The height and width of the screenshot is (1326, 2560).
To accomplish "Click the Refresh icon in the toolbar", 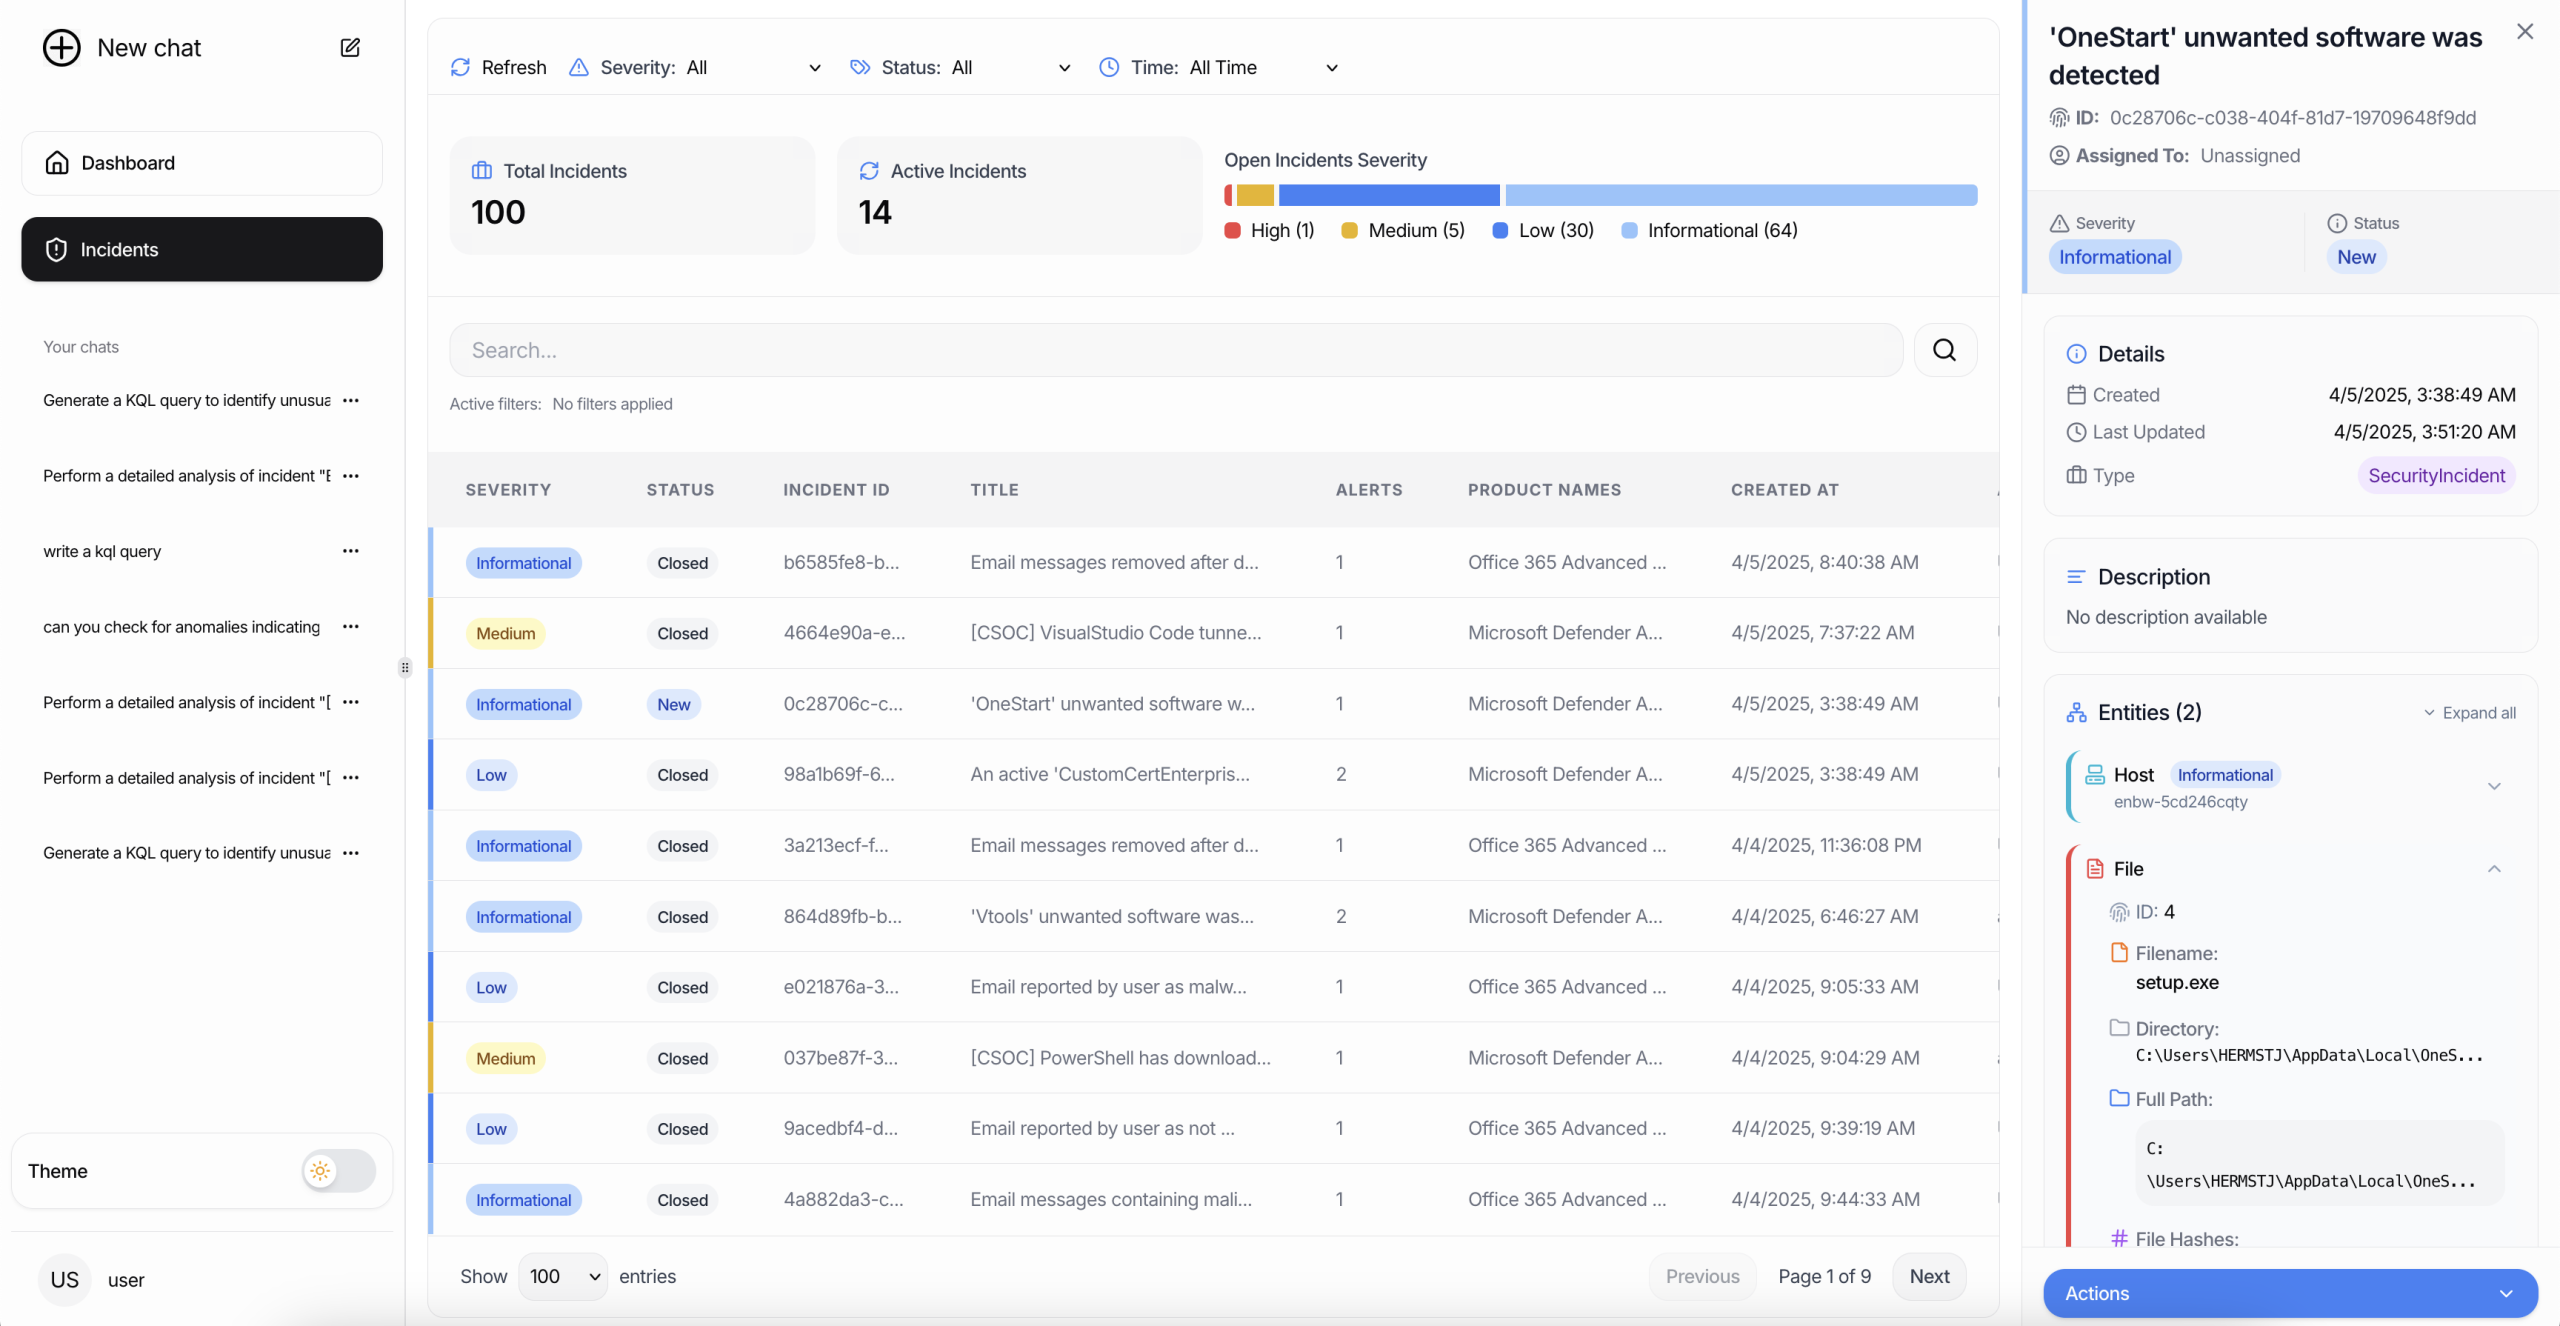I will [x=460, y=67].
